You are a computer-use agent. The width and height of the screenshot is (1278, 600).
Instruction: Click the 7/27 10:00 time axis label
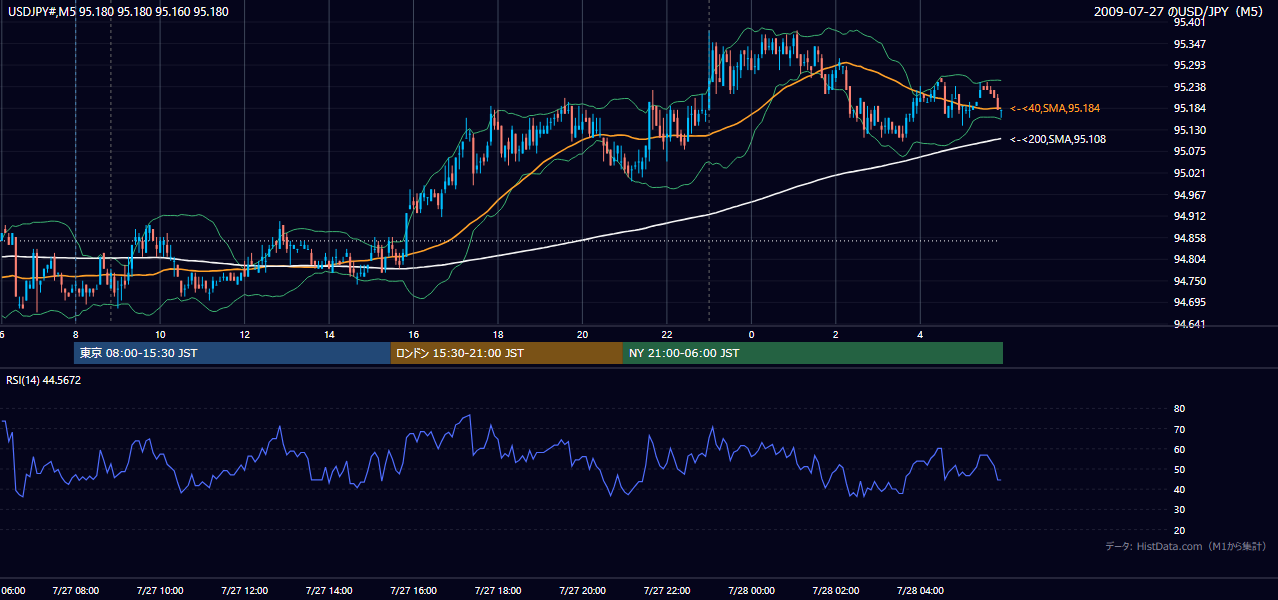pos(160,591)
